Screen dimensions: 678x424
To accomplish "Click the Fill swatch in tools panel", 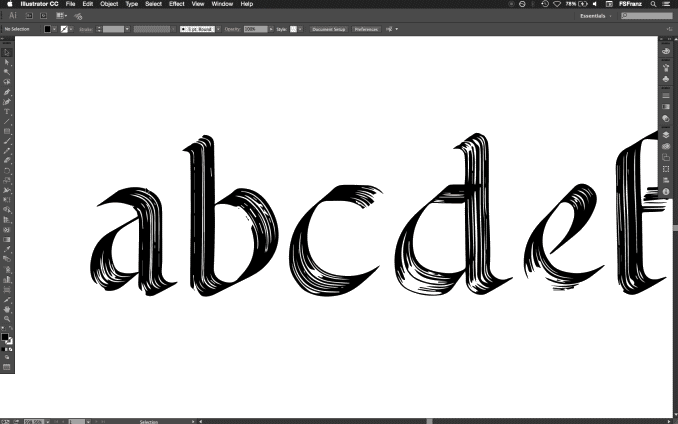I will point(5,337).
